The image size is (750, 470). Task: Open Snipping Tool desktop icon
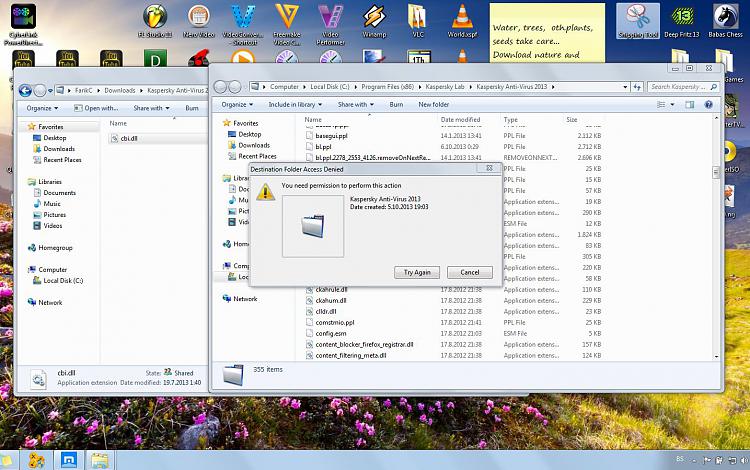(x=638, y=22)
